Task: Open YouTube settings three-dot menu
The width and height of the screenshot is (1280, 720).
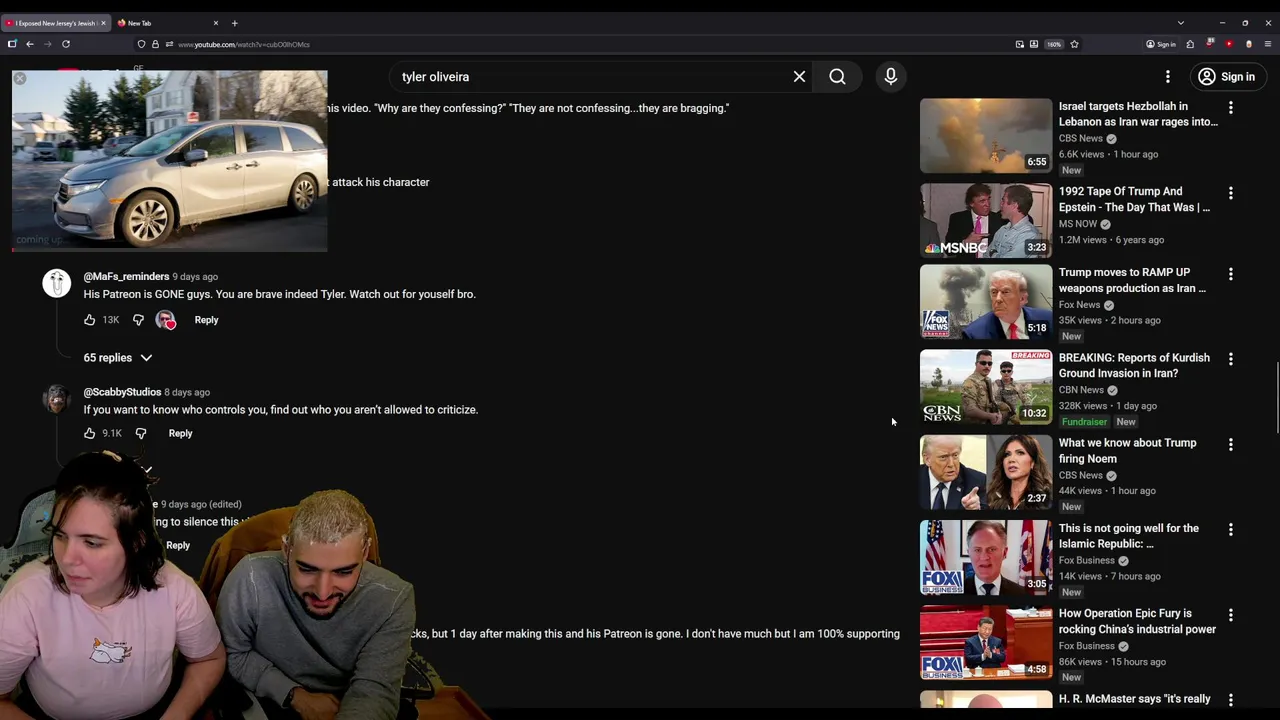Action: tap(1167, 77)
